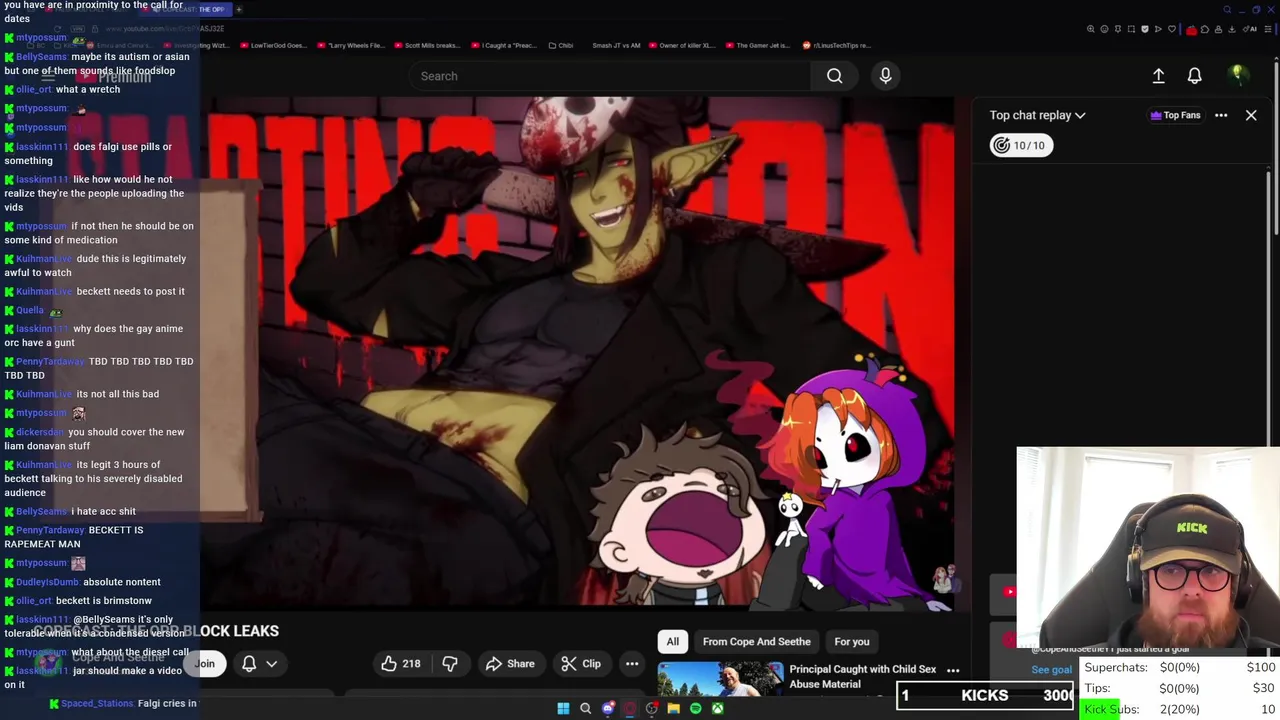Expand subscription notification options chevron

tap(271, 663)
